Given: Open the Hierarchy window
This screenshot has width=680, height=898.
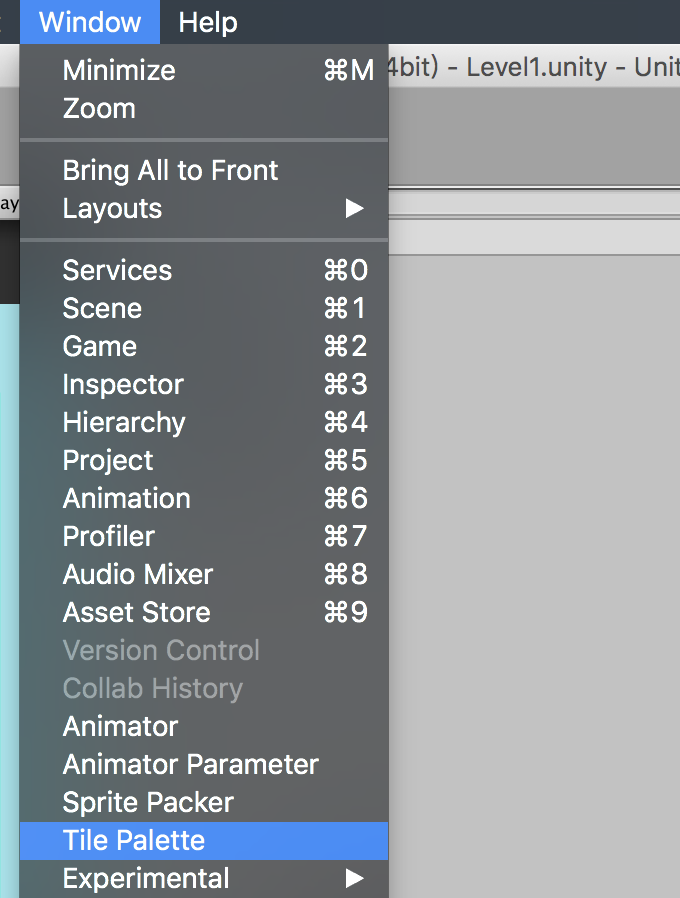Looking at the screenshot, I should click(x=124, y=422).
